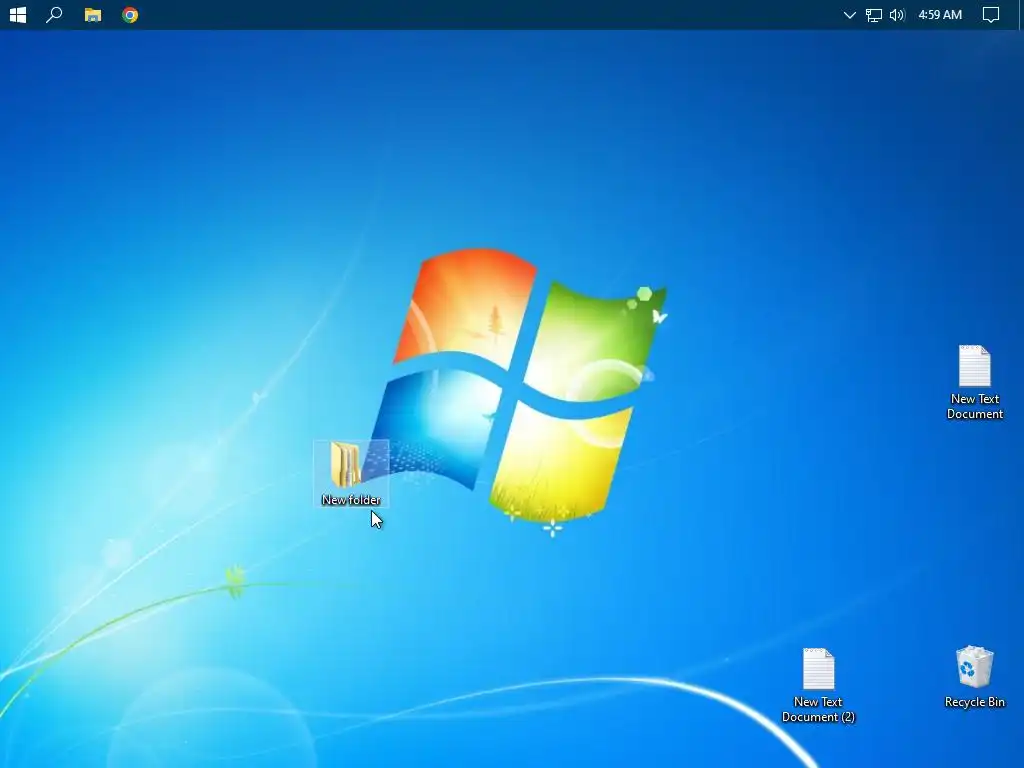
Task: Launch Google Chrome from the taskbar
Action: pyautogui.click(x=130, y=15)
